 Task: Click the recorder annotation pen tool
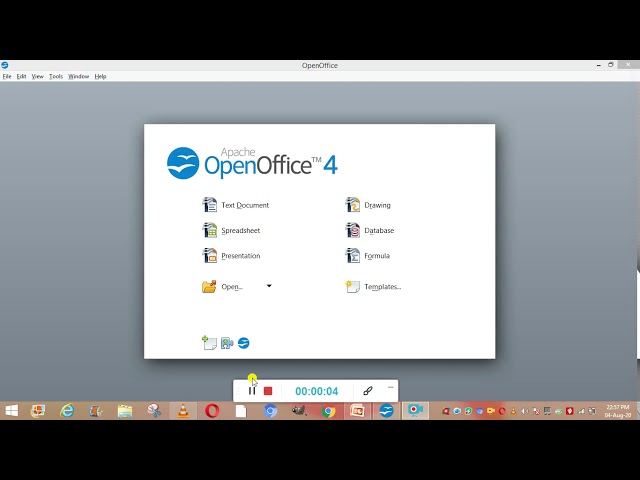pos(368,391)
